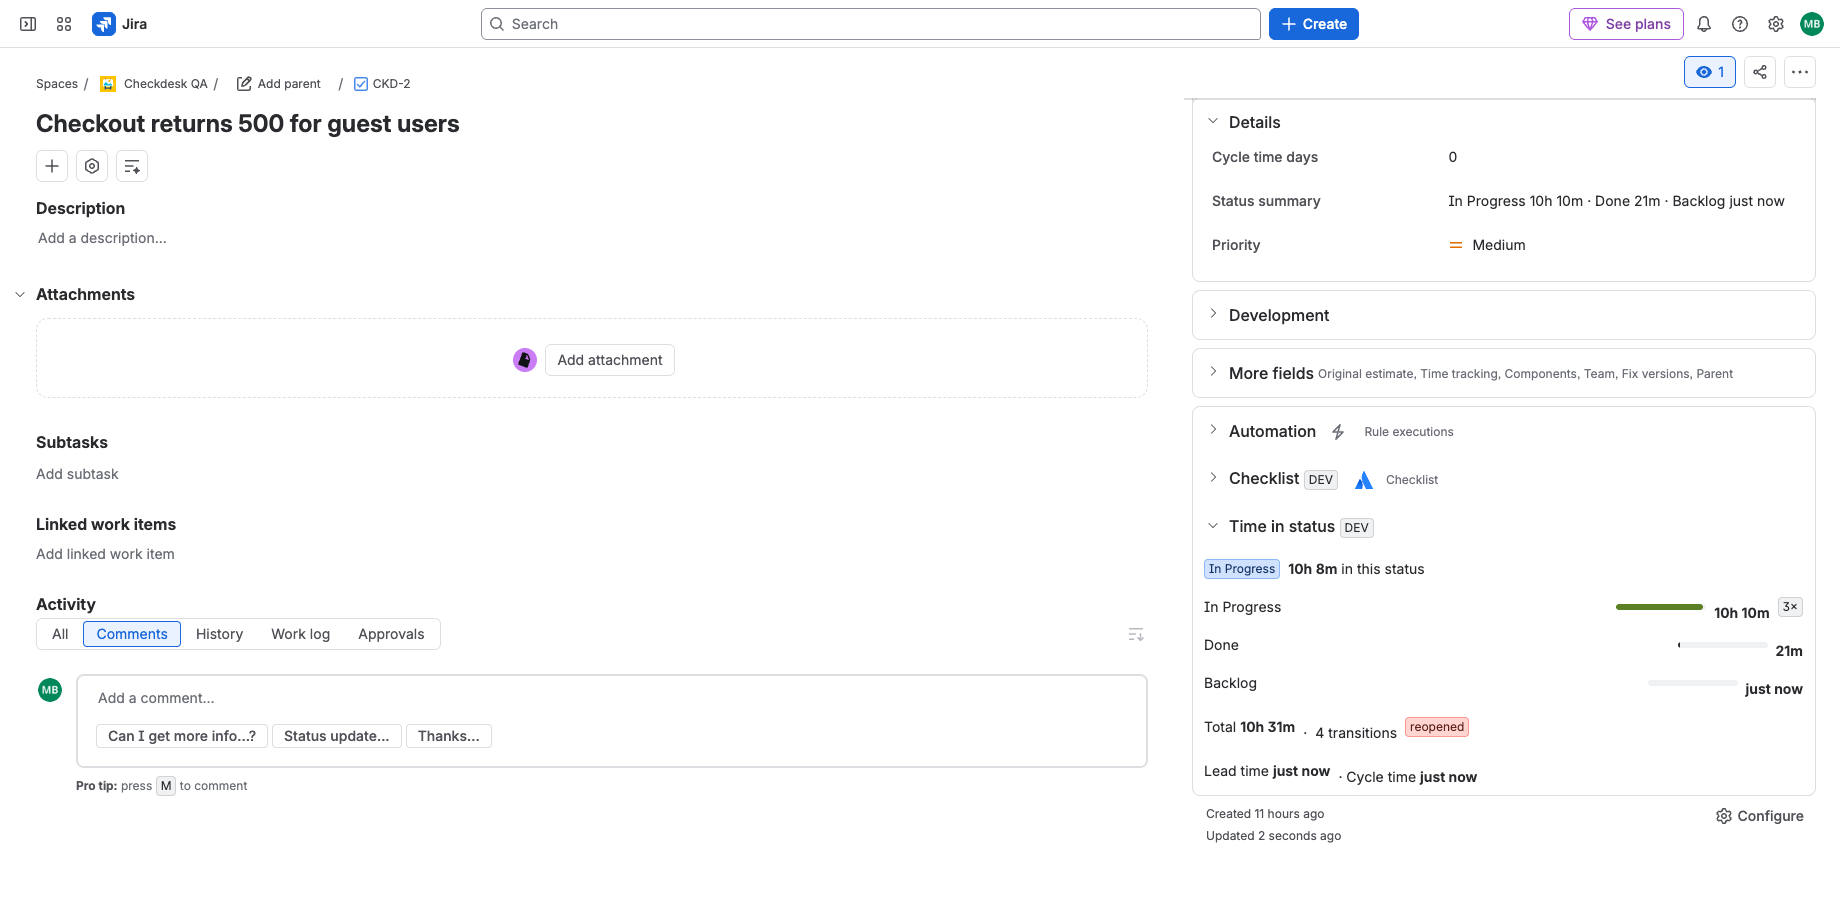This screenshot has height=900, width=1840.
Task: Select the Comments tab
Action: tap(132, 634)
